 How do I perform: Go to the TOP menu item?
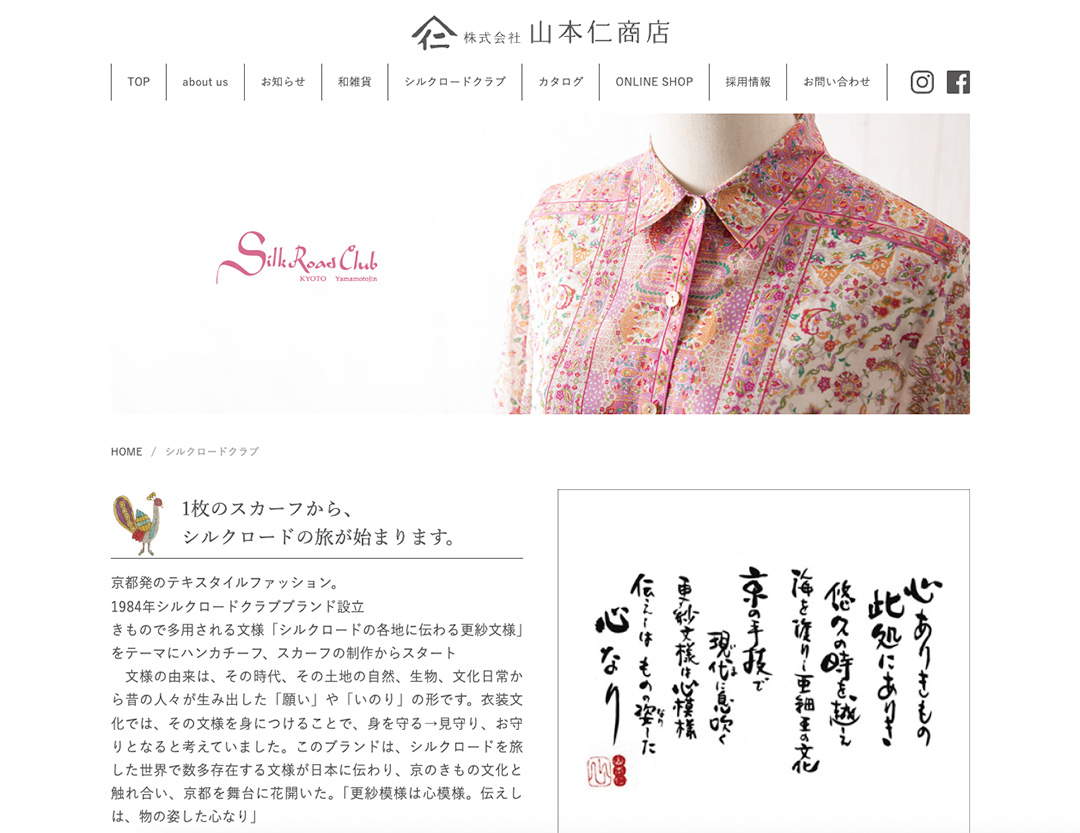click(138, 82)
